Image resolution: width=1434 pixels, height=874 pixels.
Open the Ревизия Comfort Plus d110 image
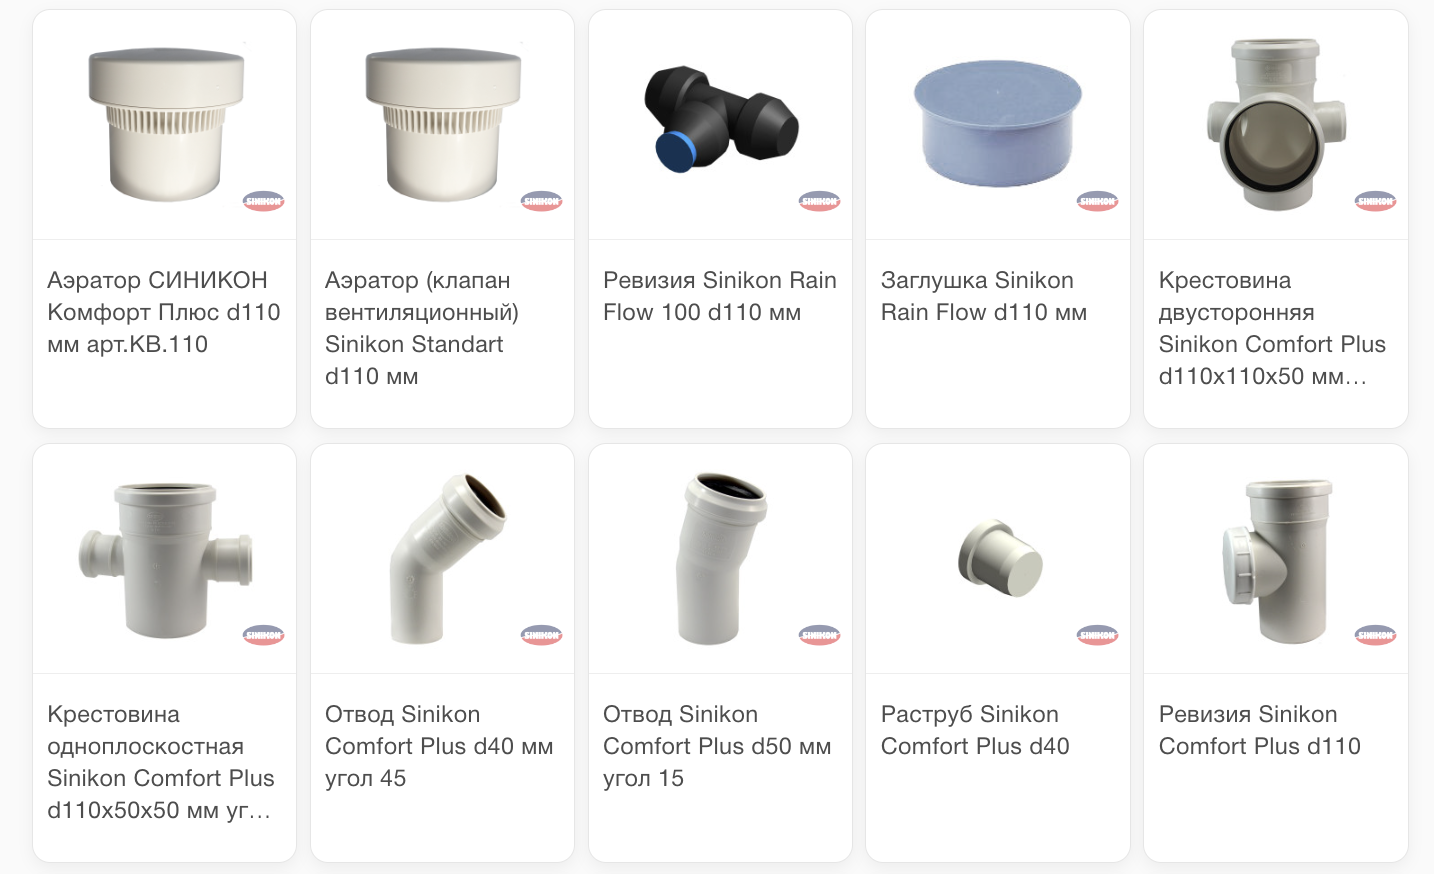[1276, 559]
